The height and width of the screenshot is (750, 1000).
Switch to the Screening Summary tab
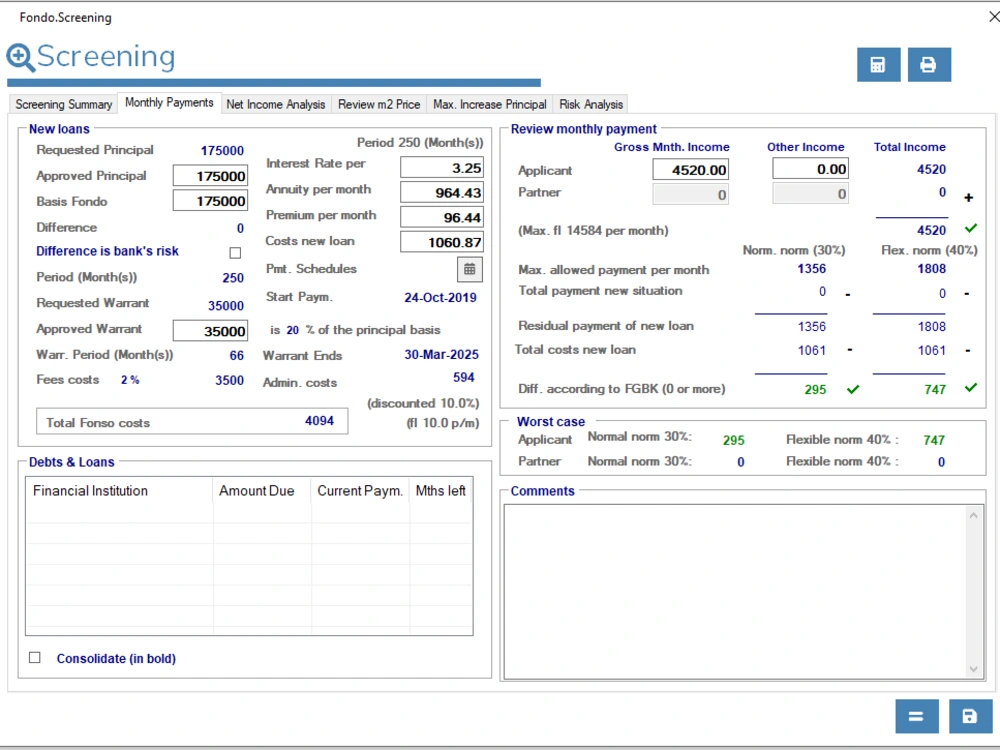(64, 104)
